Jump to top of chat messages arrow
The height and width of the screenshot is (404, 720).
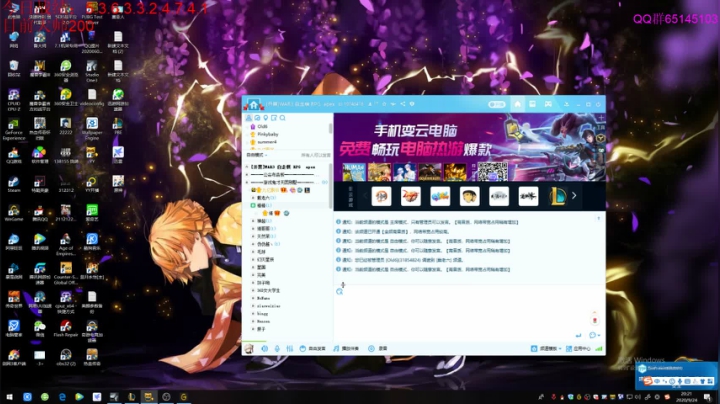click(x=598, y=219)
